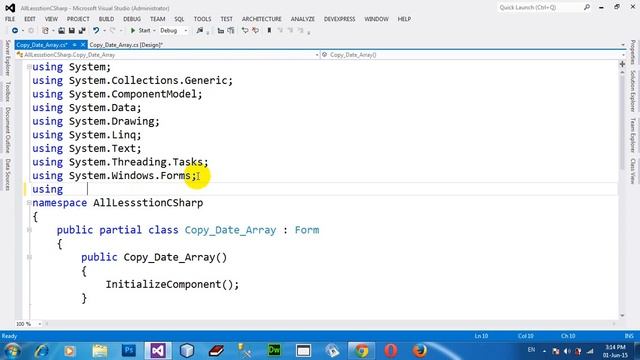Open the DEBUG menu
Image resolution: width=640 pixels, height=360 pixels.
132,19
